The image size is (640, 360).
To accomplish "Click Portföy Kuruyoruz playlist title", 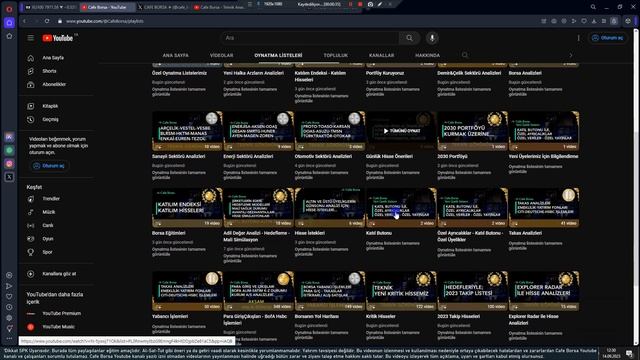I will (385, 73).
